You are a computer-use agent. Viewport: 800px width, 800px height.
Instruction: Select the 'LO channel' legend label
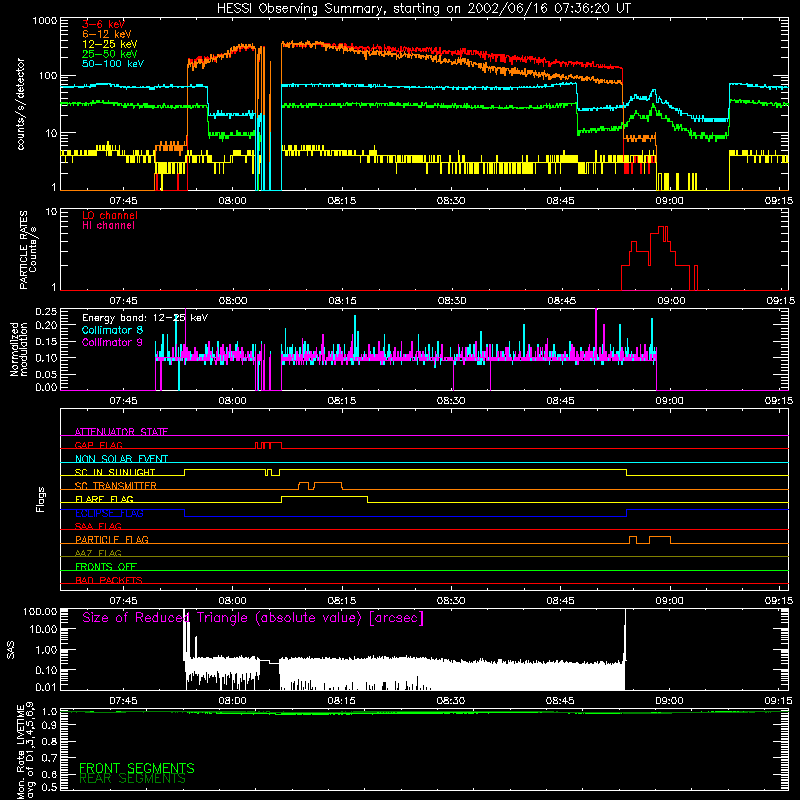110,215
